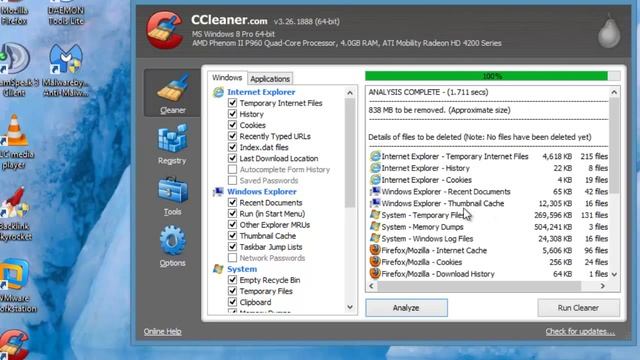Uncheck Index.dat files checkbox

click(x=232, y=147)
